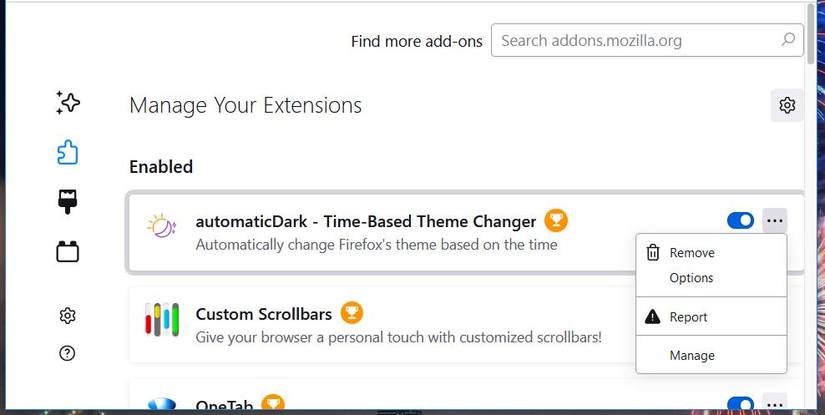Choose Report in the extension menu

point(688,317)
